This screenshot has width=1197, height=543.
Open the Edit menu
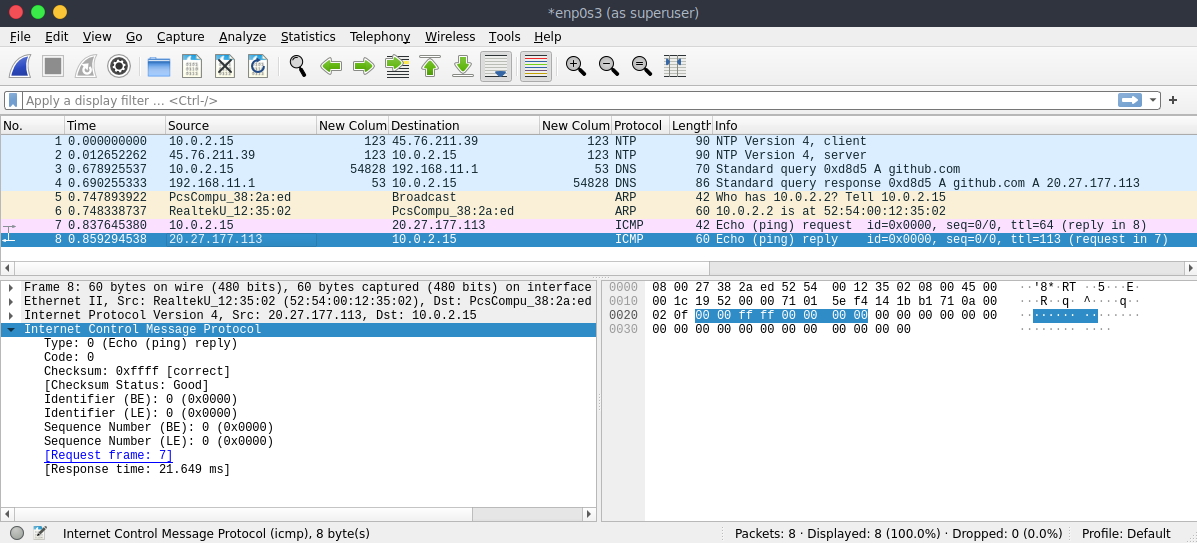coord(56,37)
